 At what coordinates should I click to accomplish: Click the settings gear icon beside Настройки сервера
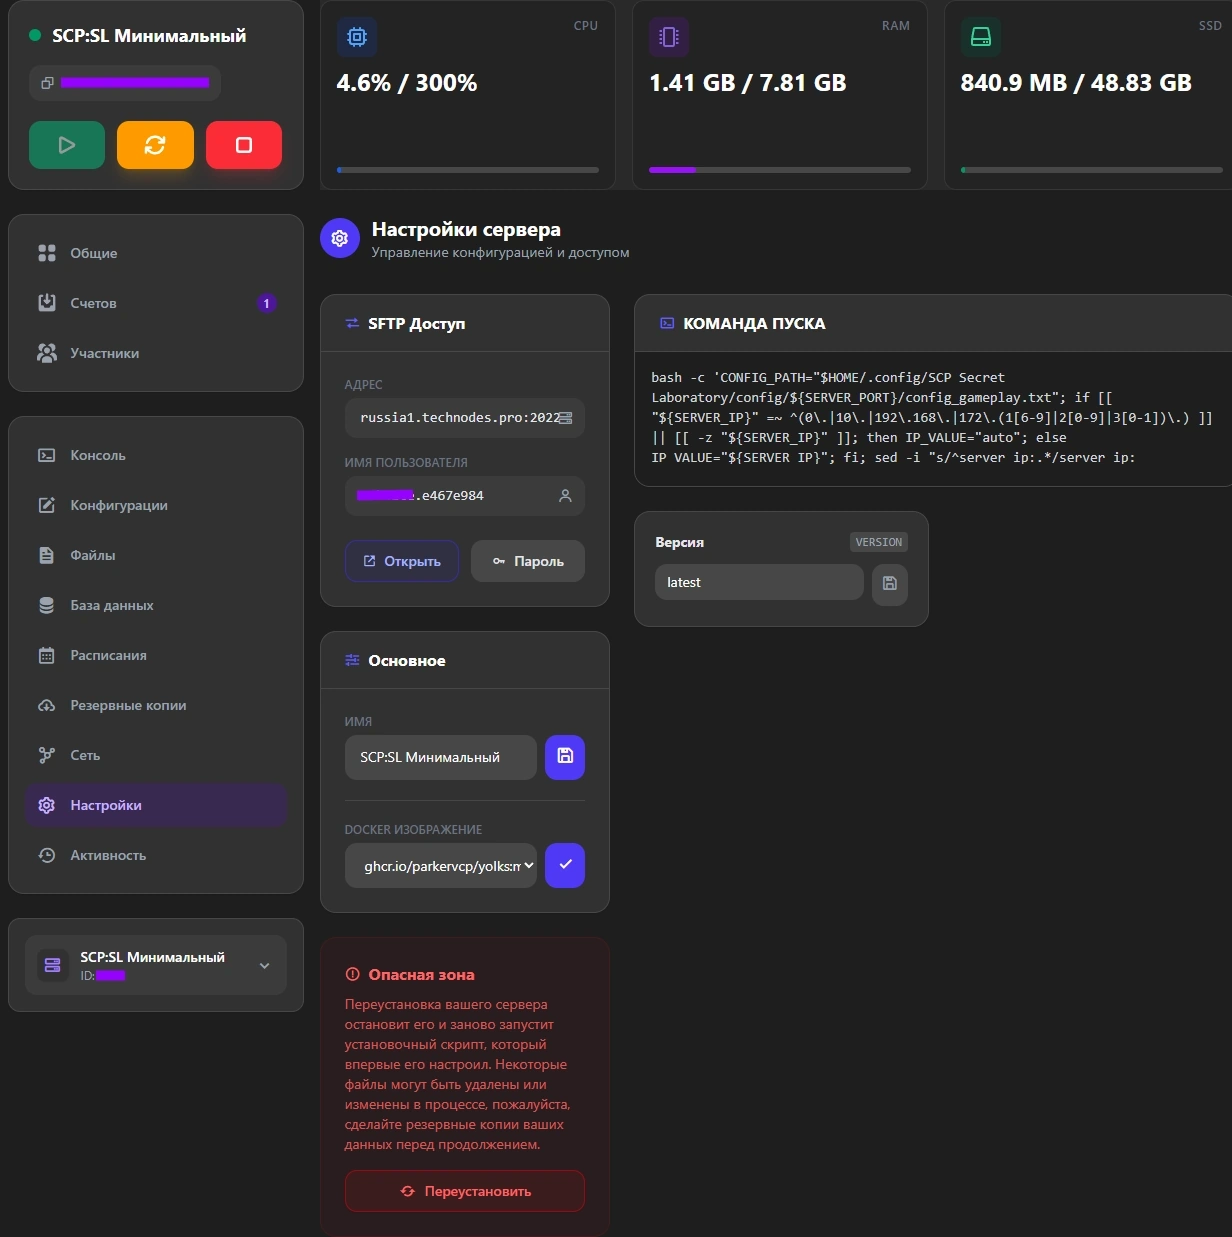point(340,238)
